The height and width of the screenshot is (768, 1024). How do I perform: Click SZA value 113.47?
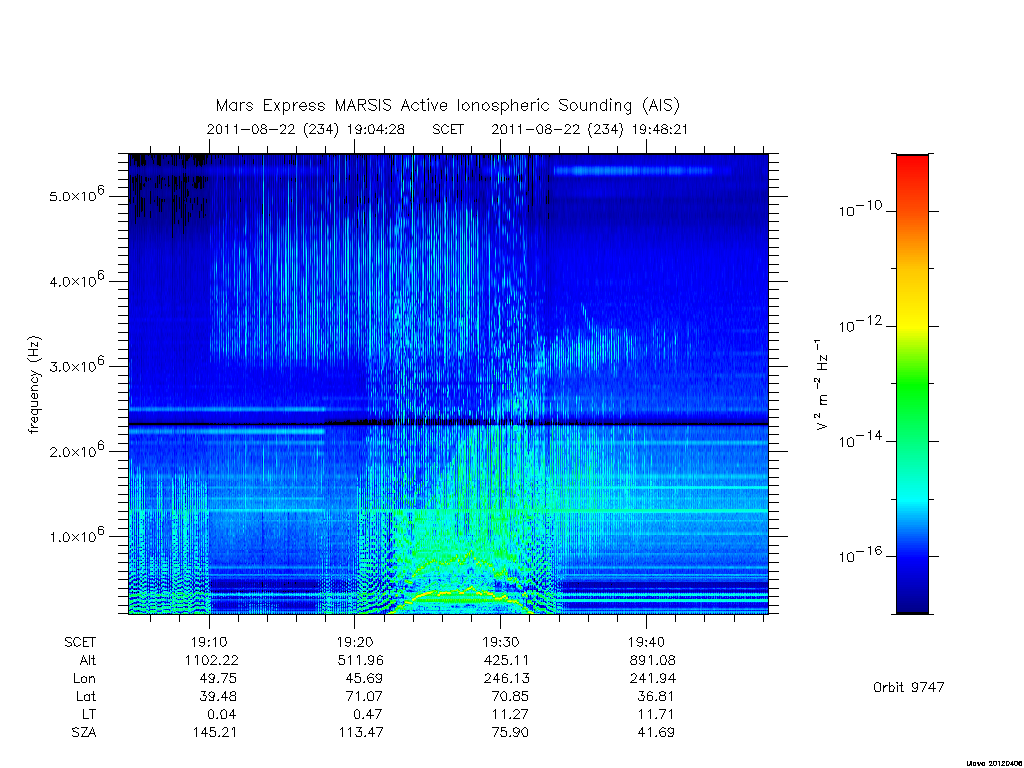(x=360, y=733)
